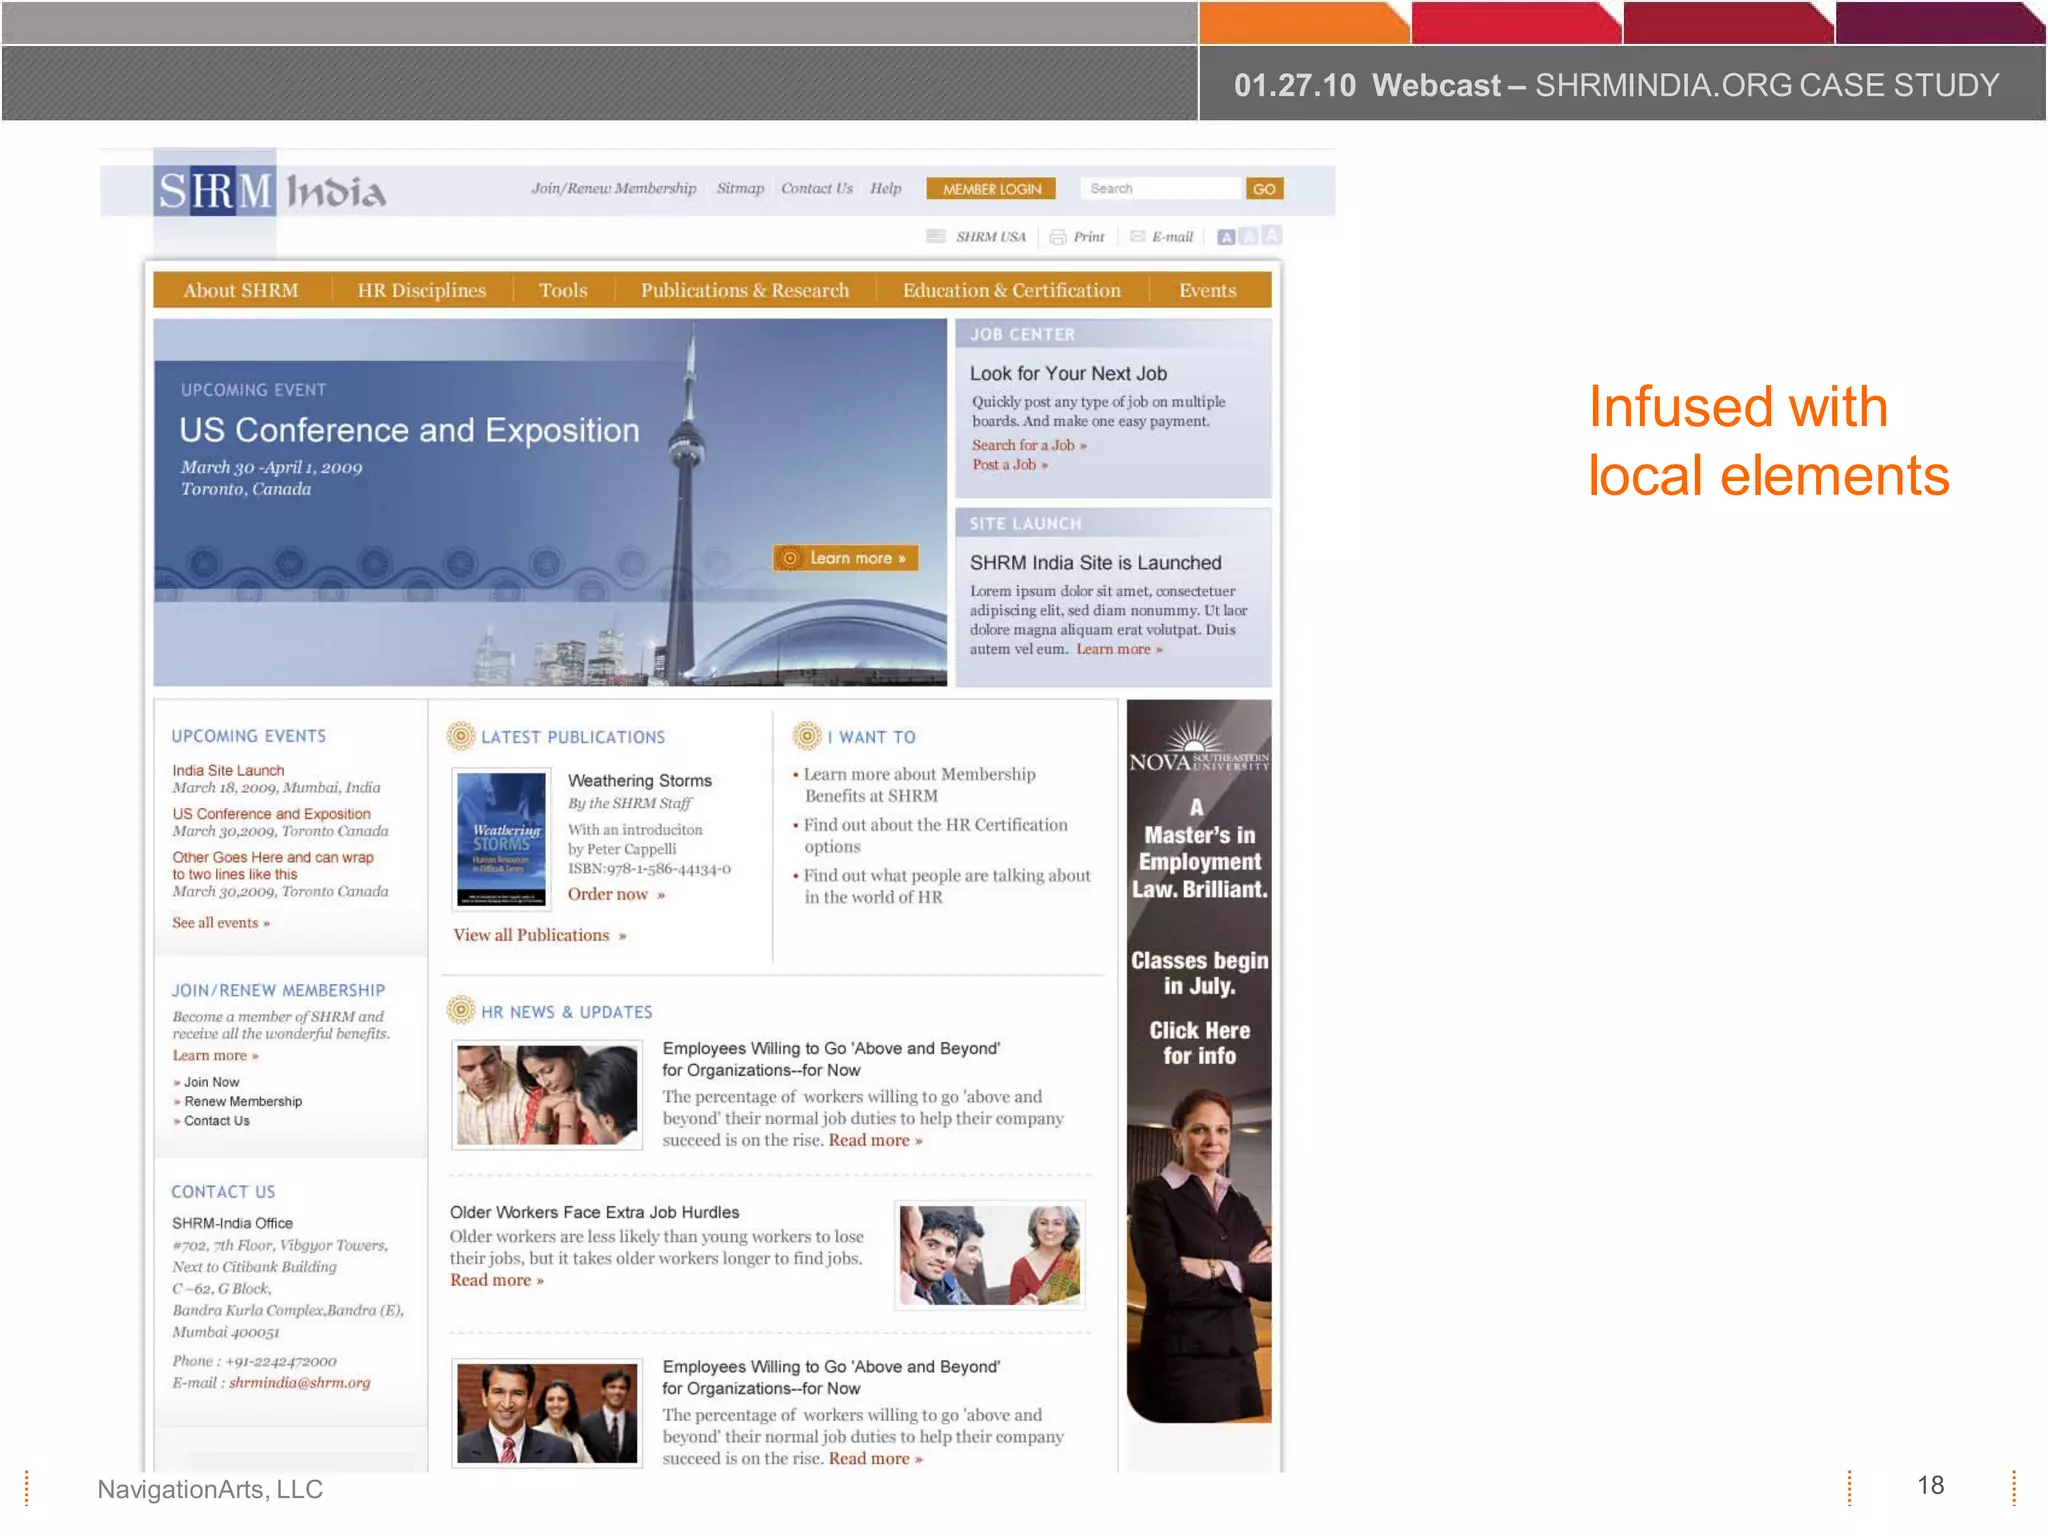Open the Education & Certification menu
Screen dimensions: 2048x1536
(x=1012, y=290)
